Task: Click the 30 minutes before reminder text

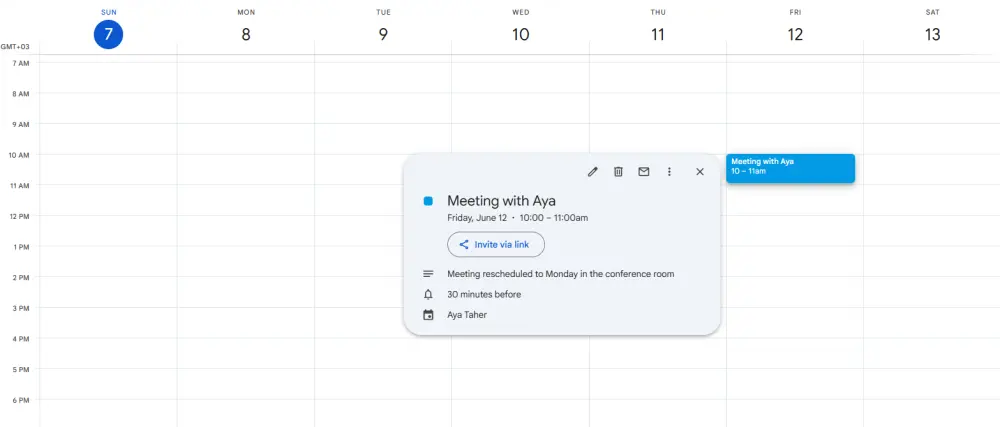Action: coord(484,294)
